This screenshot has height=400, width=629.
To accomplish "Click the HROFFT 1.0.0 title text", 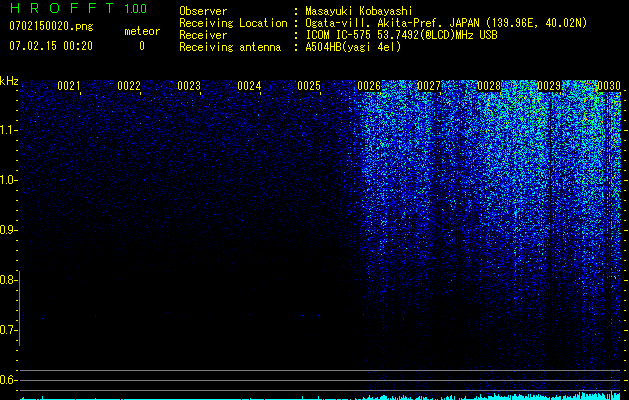I will [78, 8].
